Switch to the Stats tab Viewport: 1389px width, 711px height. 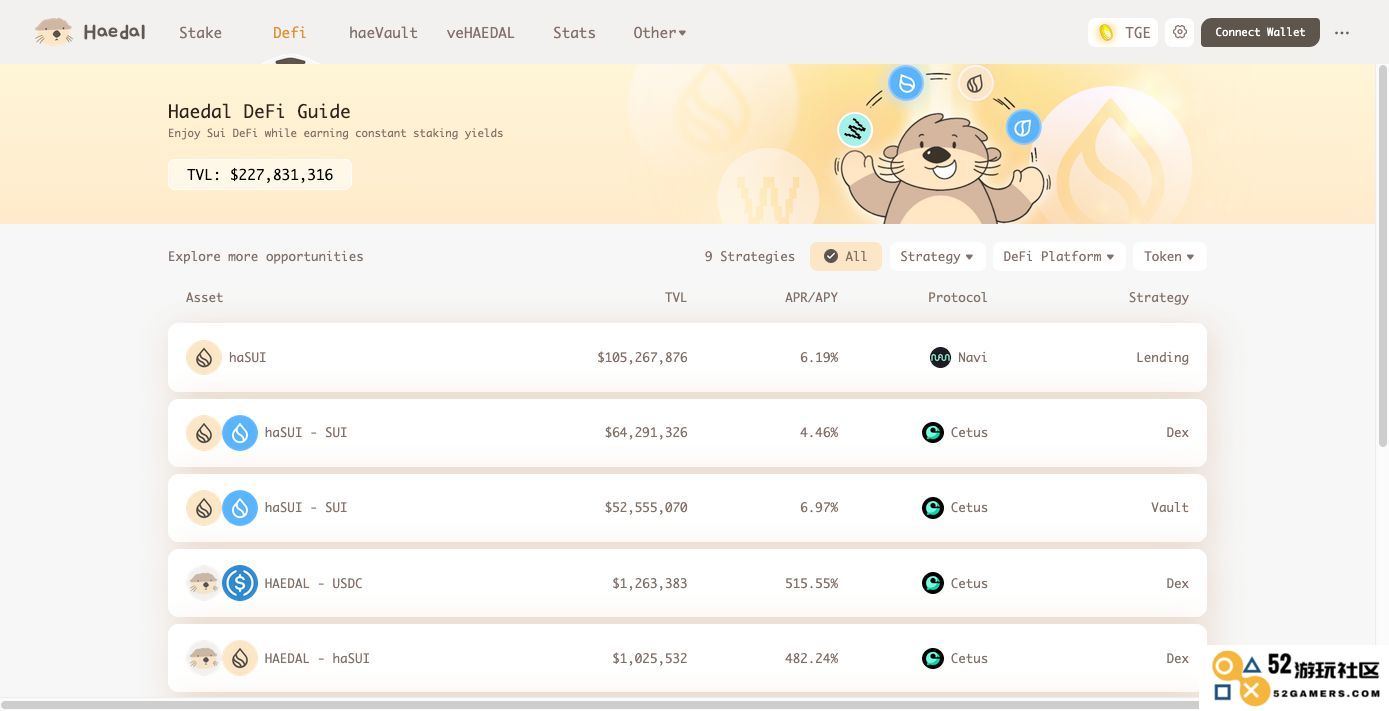pyautogui.click(x=574, y=32)
